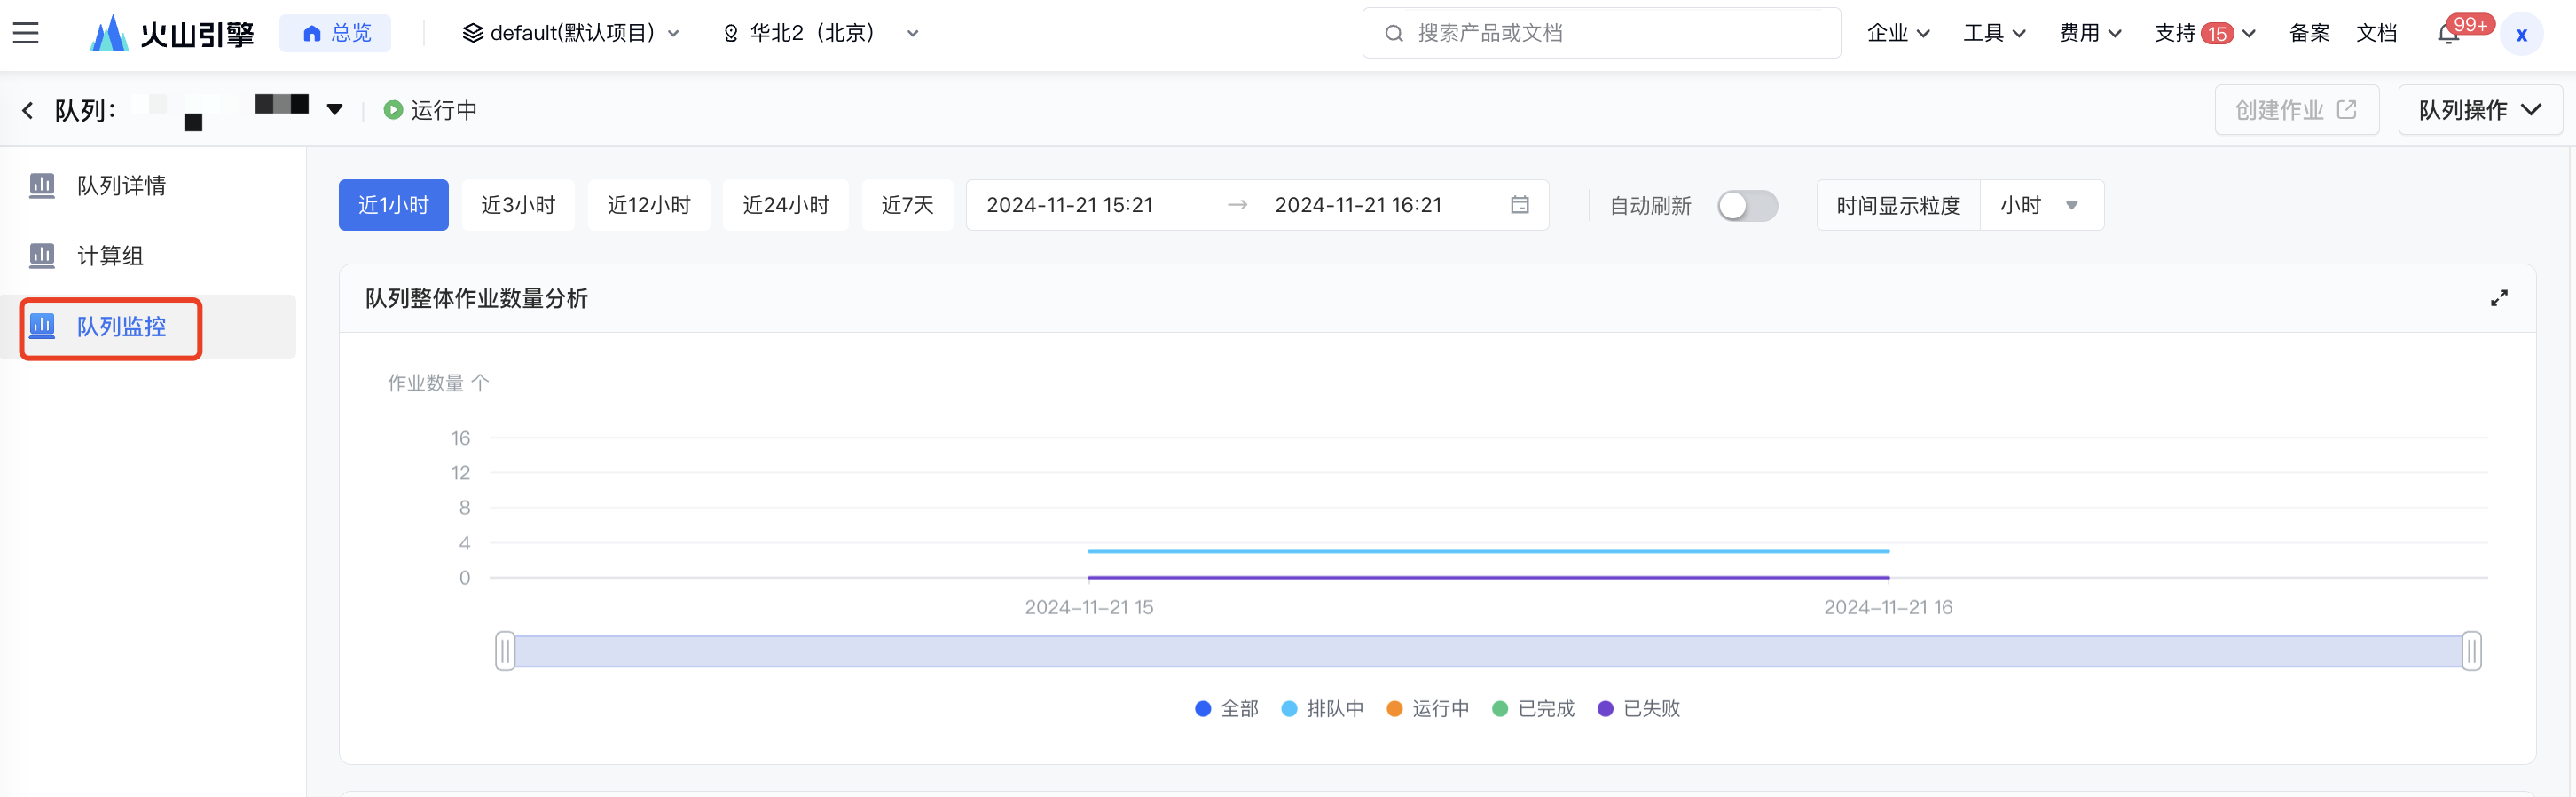Select the 近12小时 time range
The height and width of the screenshot is (797, 2576).
coord(649,205)
